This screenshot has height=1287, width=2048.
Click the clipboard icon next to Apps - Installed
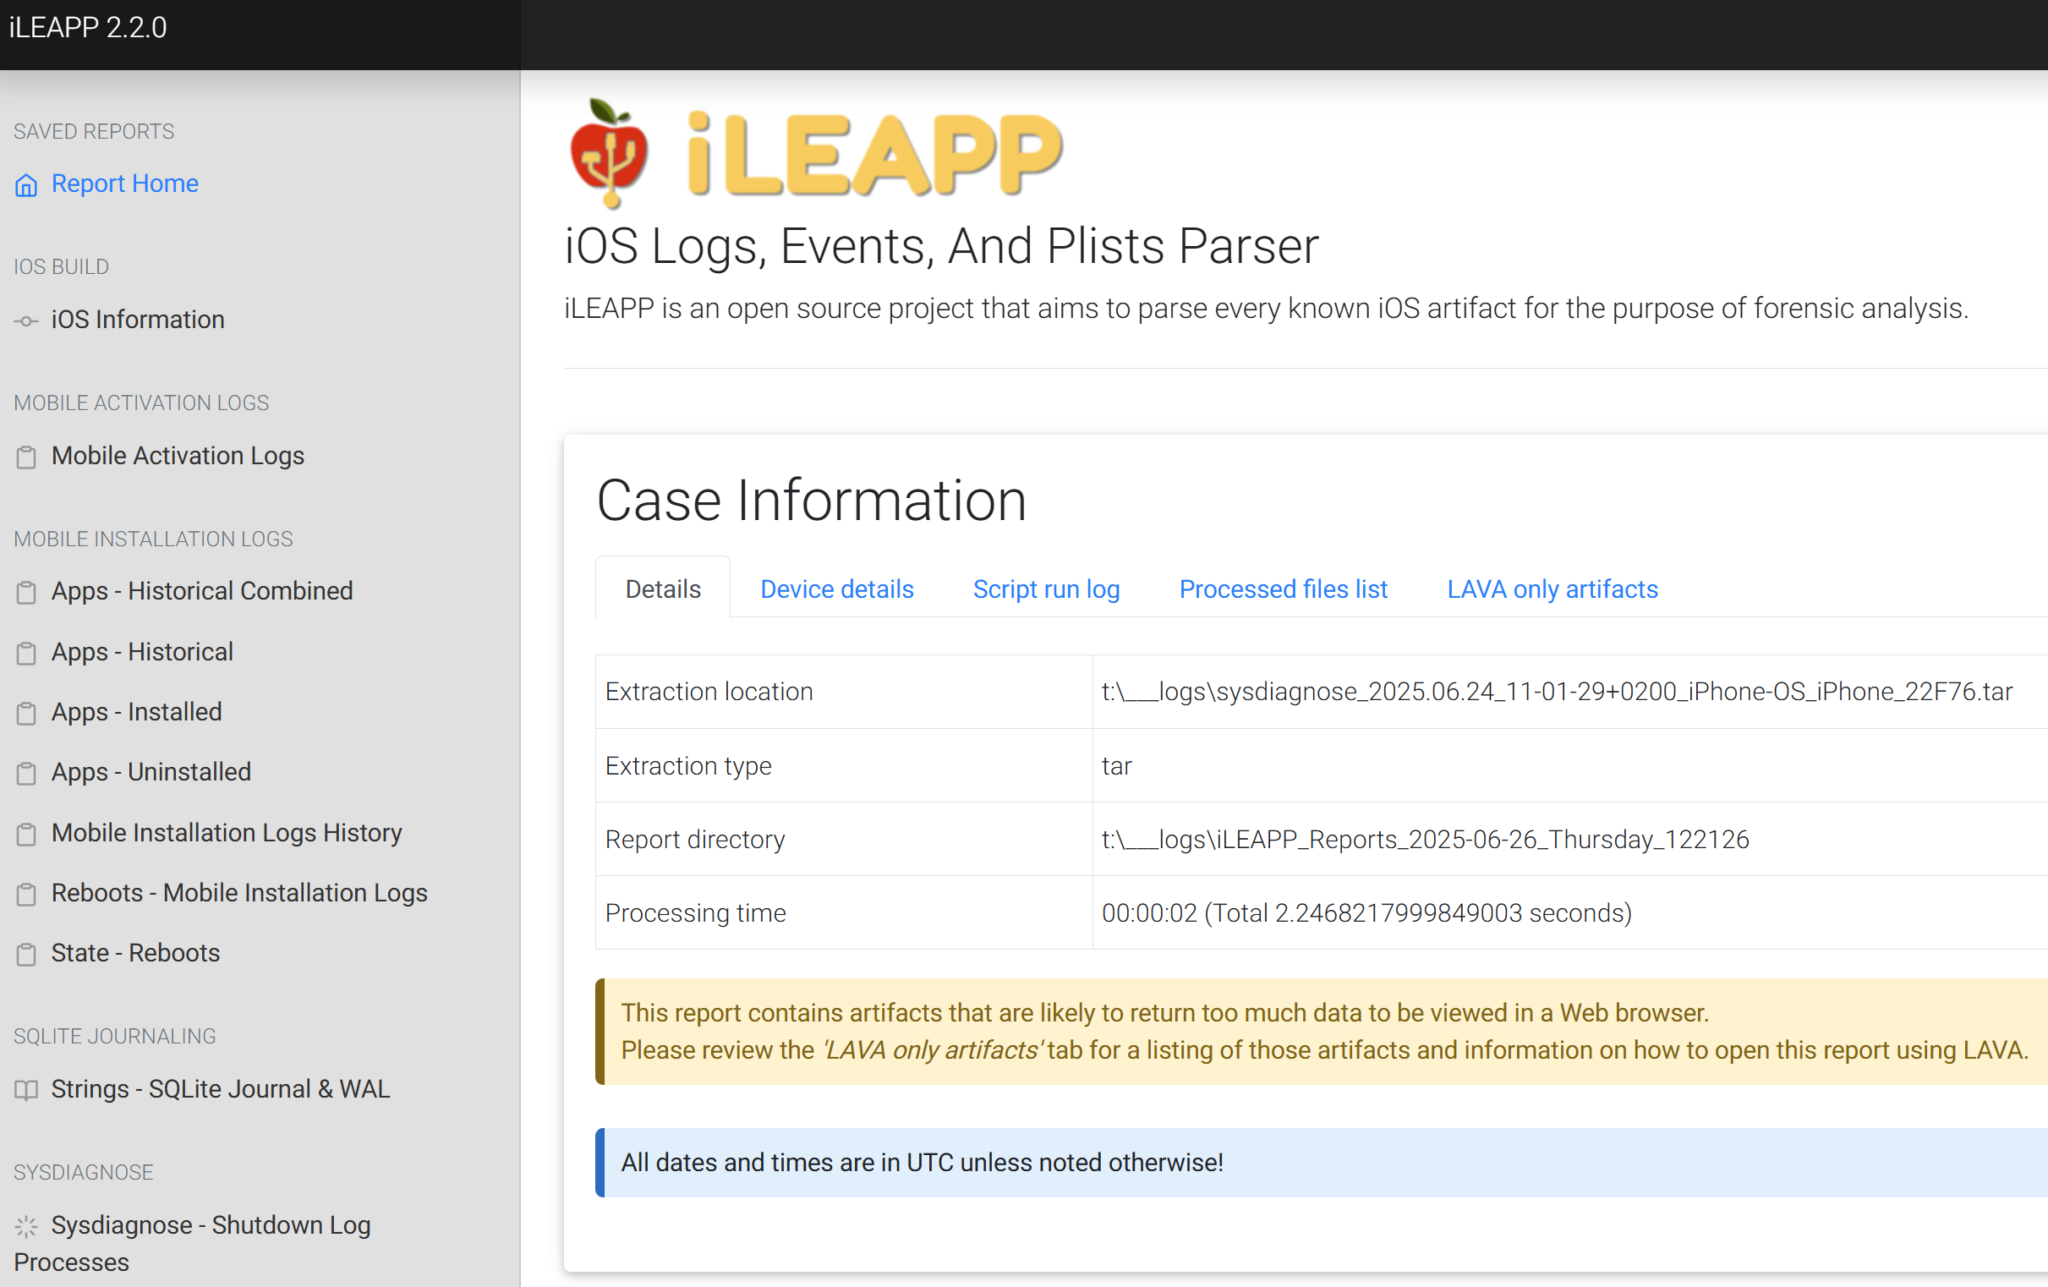26,713
